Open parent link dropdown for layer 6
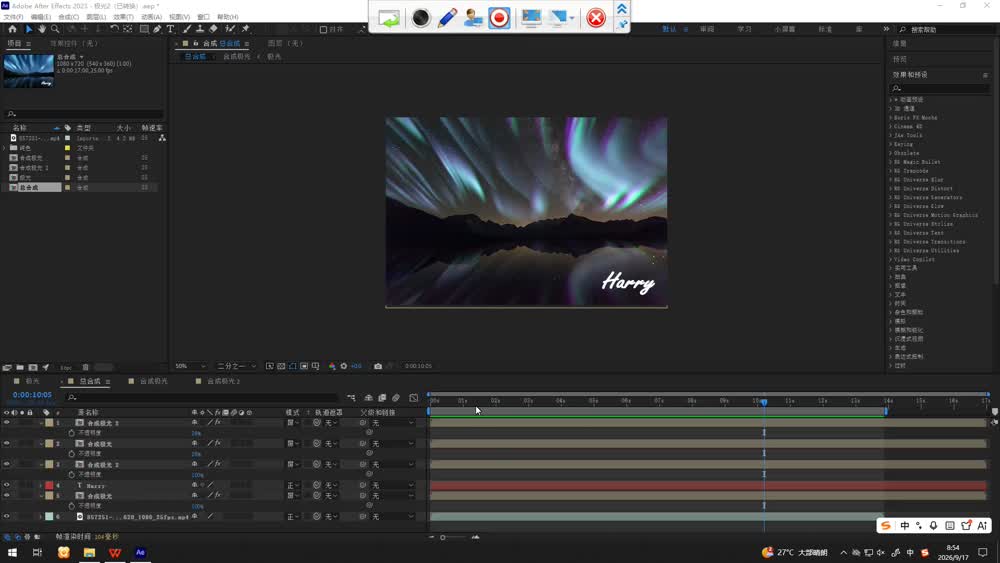This screenshot has width=1000, height=563. [391, 516]
